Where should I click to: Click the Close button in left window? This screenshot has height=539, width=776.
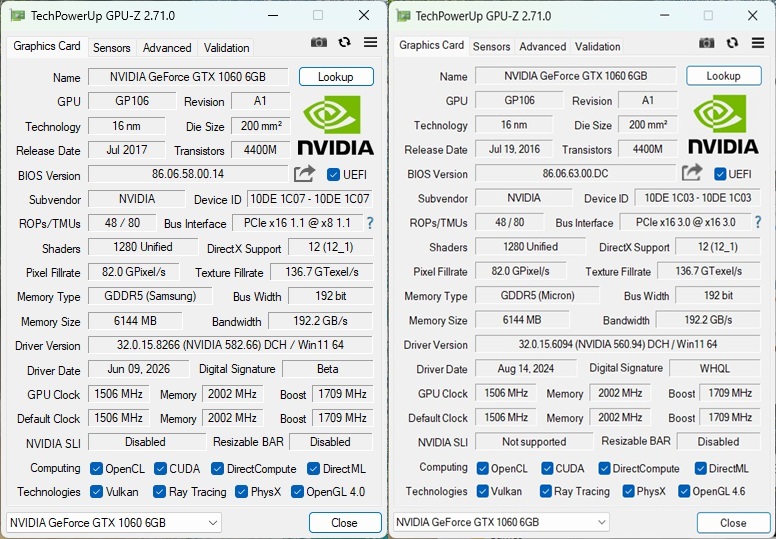pyautogui.click(x=345, y=523)
